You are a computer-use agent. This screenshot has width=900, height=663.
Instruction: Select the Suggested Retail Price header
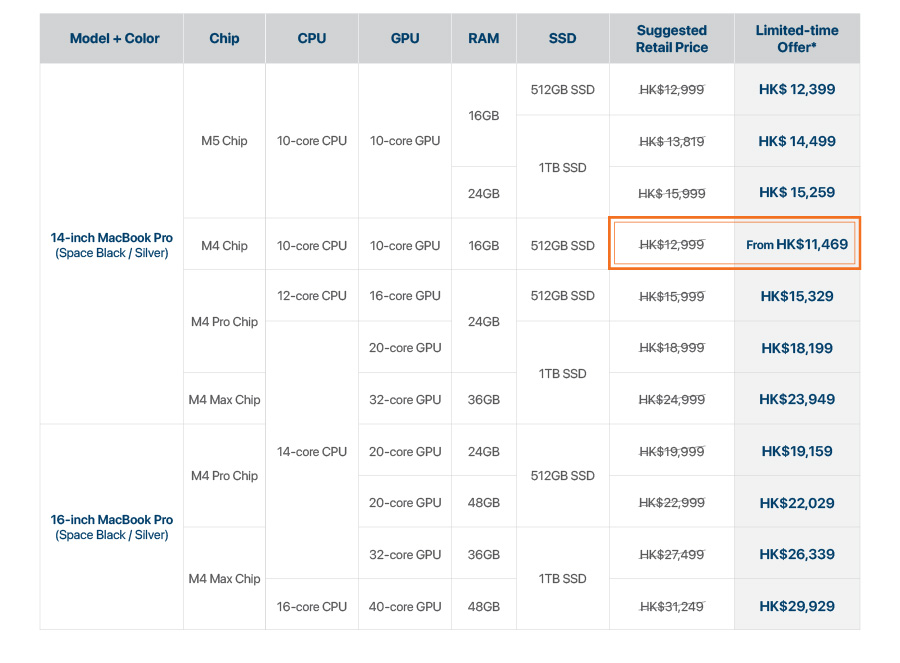[671, 38]
